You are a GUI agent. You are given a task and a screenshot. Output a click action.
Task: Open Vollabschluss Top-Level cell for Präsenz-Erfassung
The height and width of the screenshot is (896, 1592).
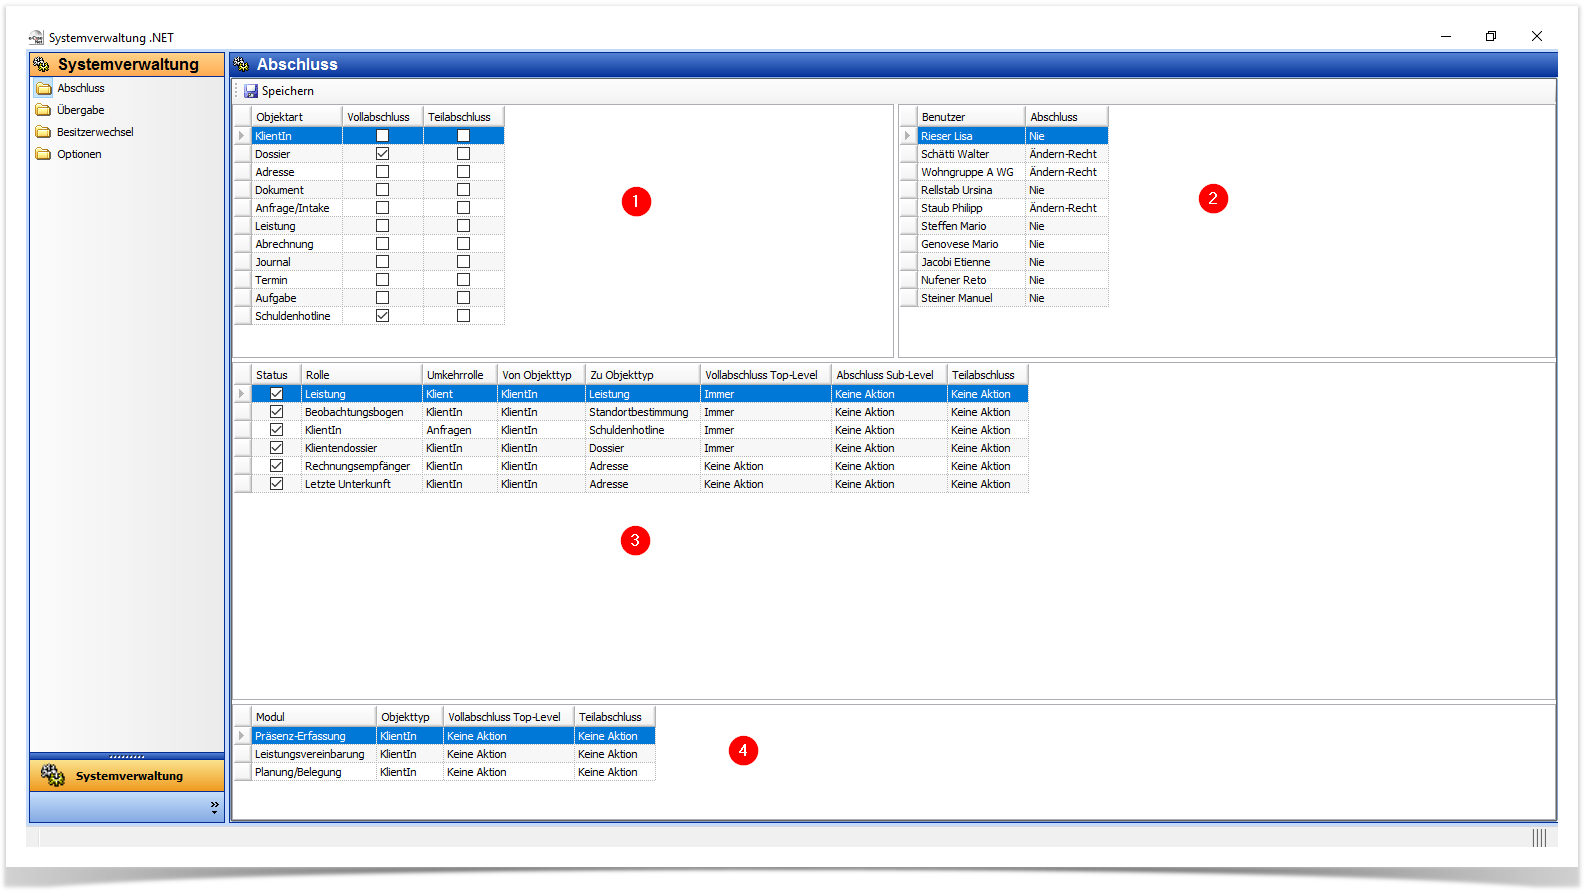pos(508,736)
